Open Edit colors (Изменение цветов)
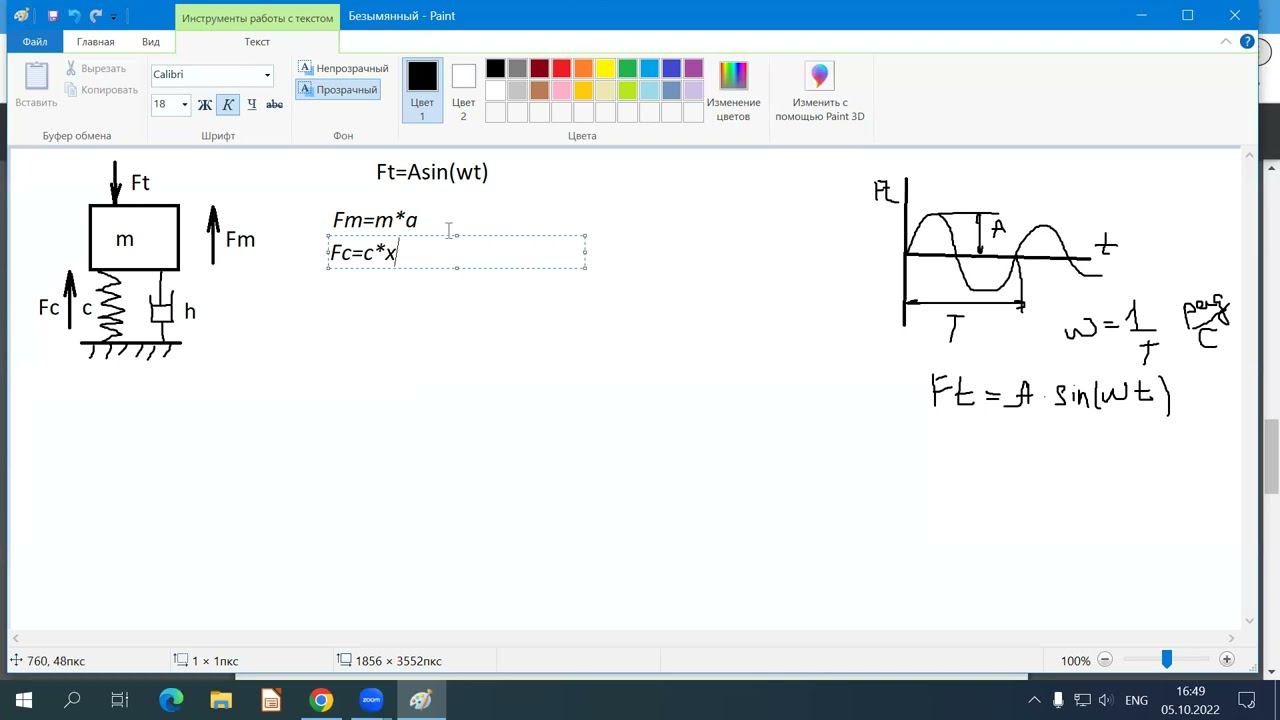Viewport: 1280px width, 720px height. [x=733, y=90]
